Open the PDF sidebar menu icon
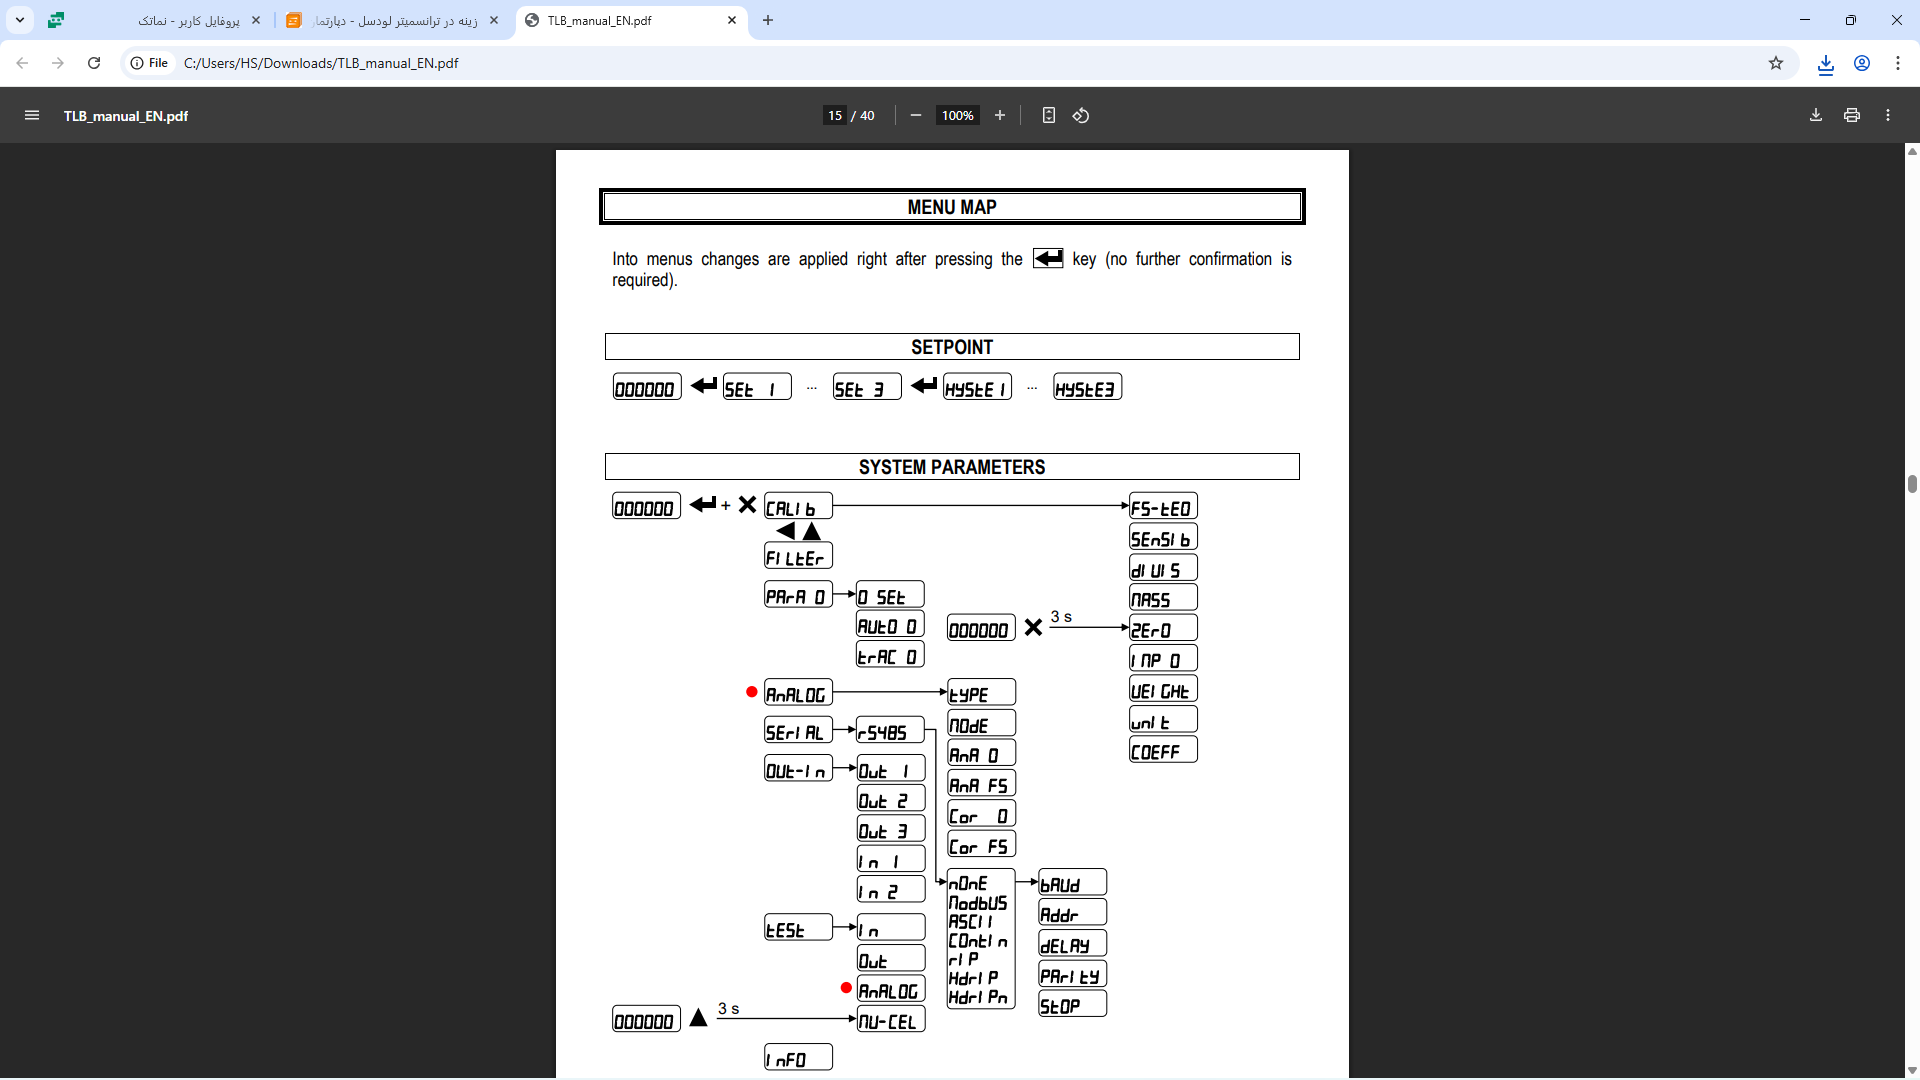 32,116
